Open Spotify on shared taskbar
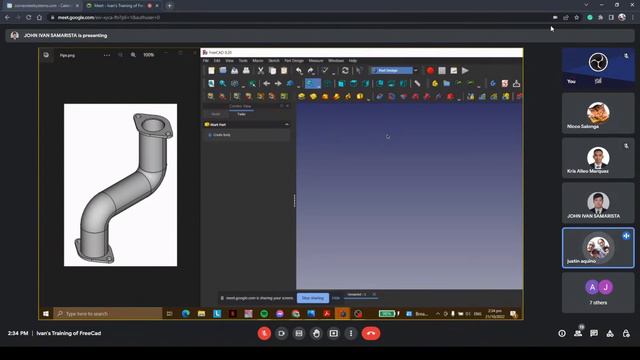The height and width of the screenshot is (360, 640). pyautogui.click(x=264, y=313)
